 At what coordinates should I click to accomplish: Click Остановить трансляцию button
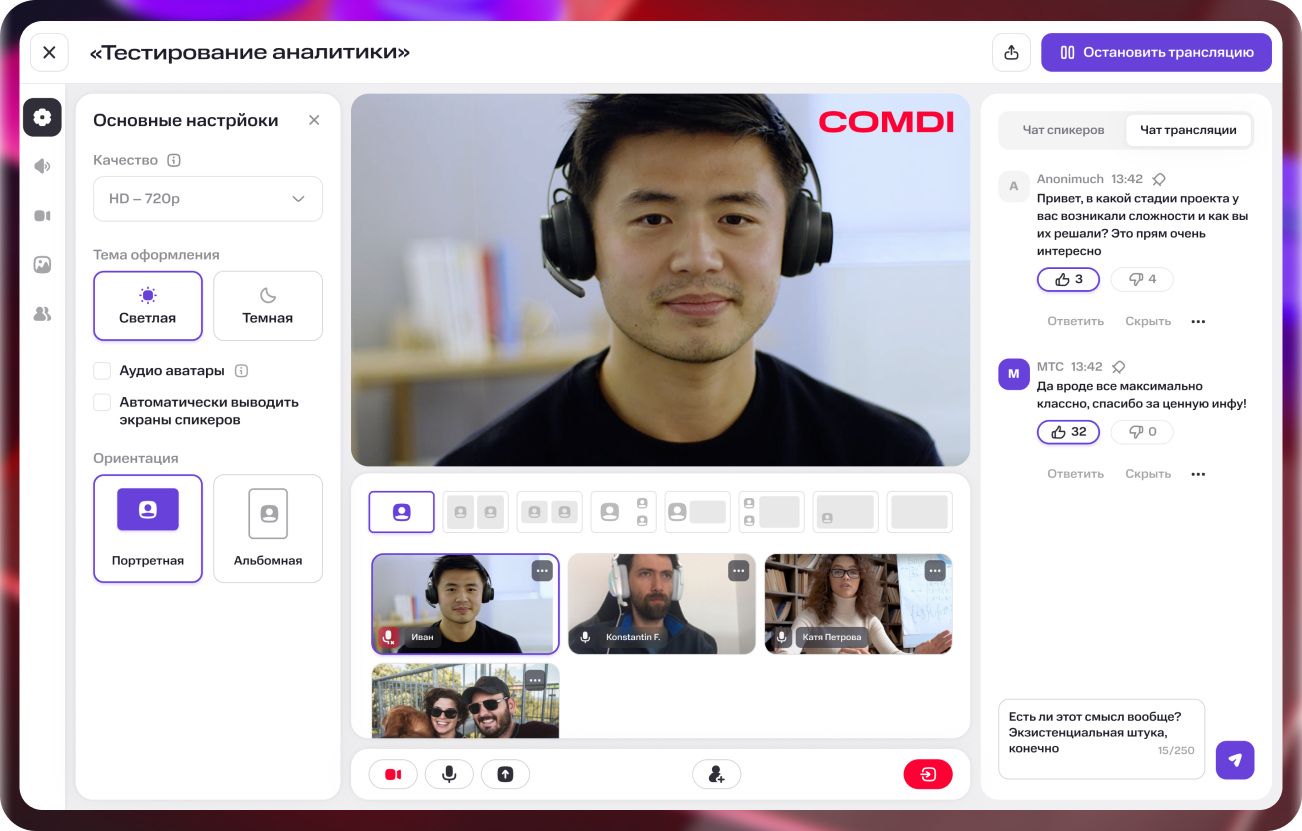pyautogui.click(x=1156, y=52)
